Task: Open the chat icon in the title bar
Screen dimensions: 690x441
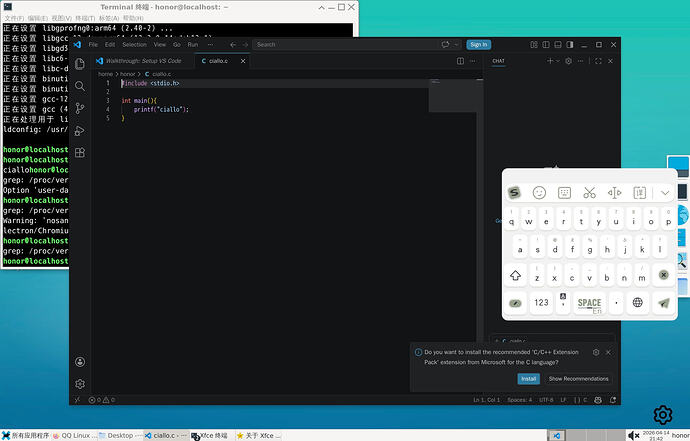Action: pyautogui.click(x=445, y=44)
